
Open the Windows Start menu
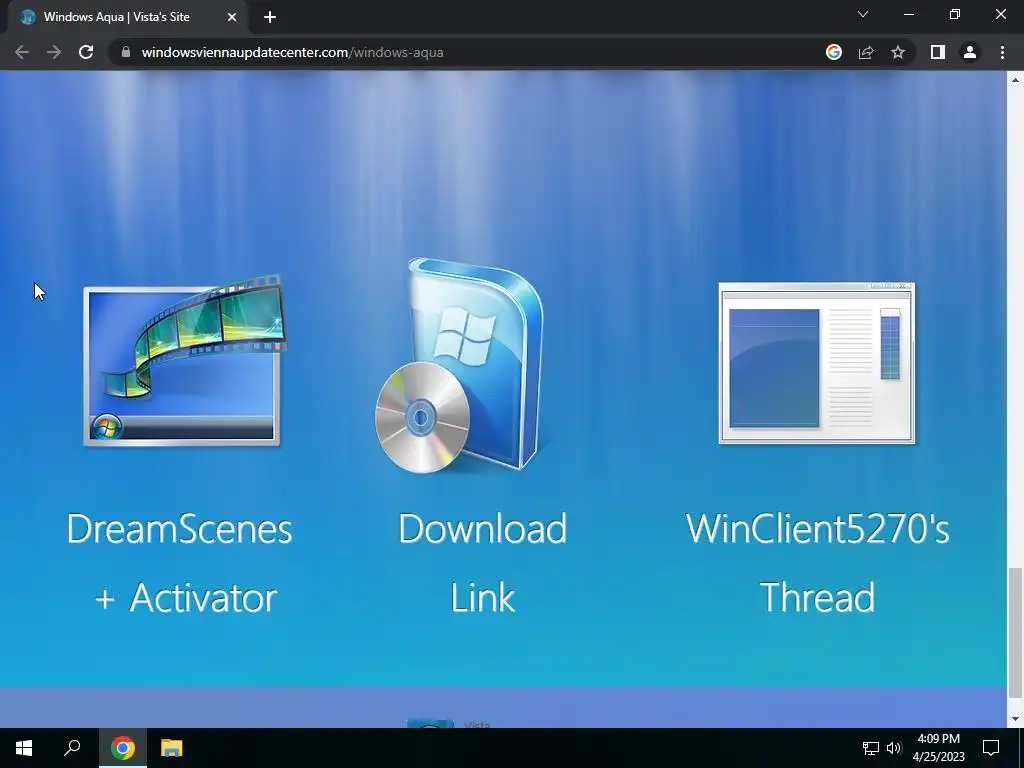pyautogui.click(x=24, y=748)
